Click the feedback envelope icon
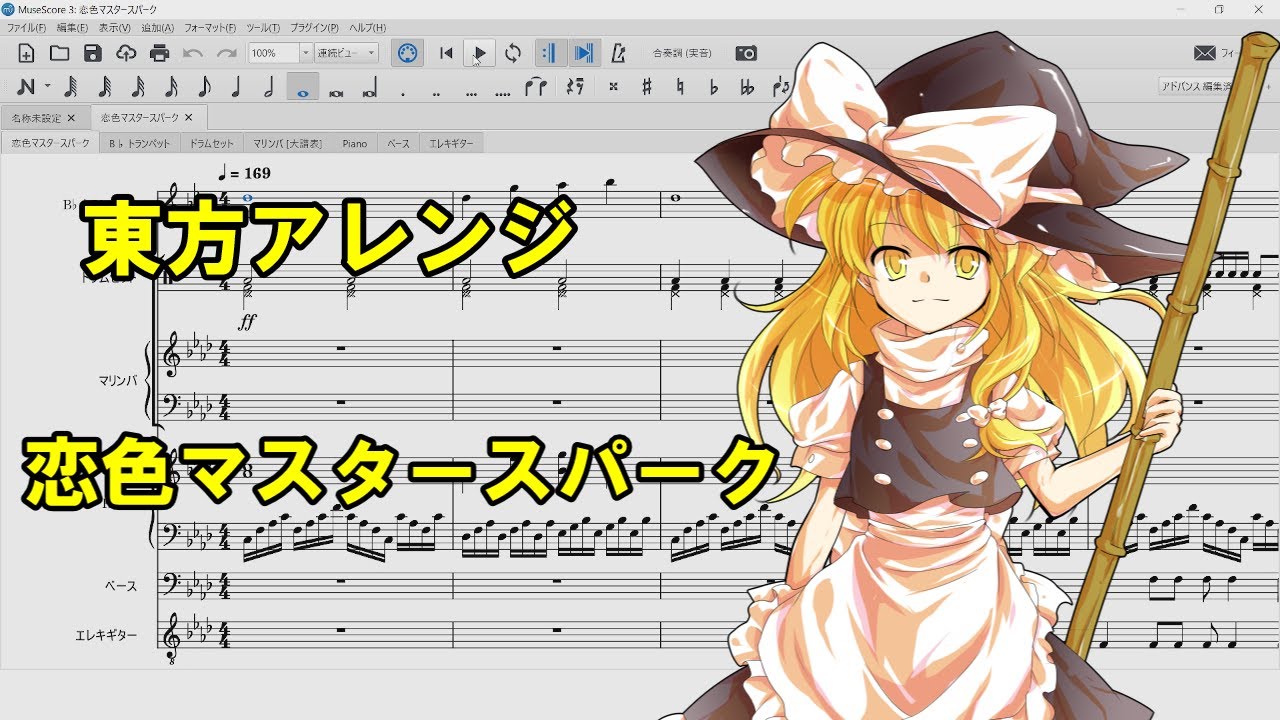This screenshot has width=1280, height=720. (x=1205, y=53)
